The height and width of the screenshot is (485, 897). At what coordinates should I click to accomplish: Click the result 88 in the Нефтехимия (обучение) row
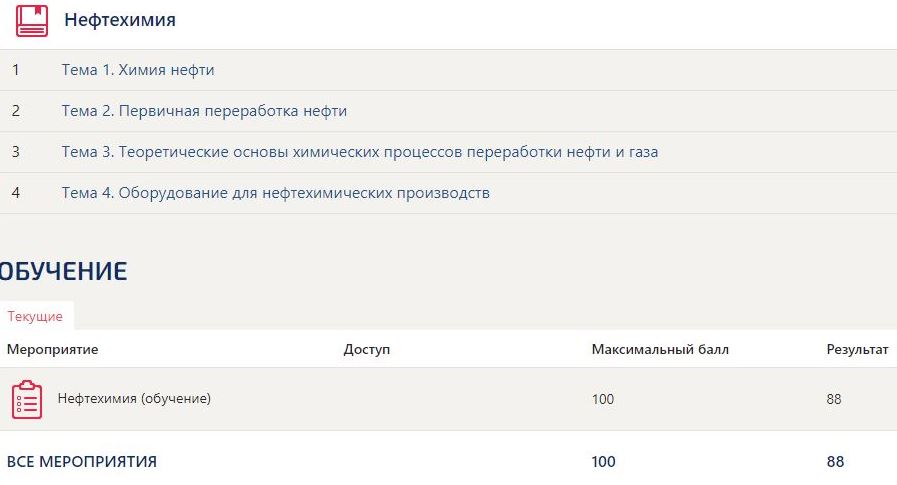click(x=834, y=399)
